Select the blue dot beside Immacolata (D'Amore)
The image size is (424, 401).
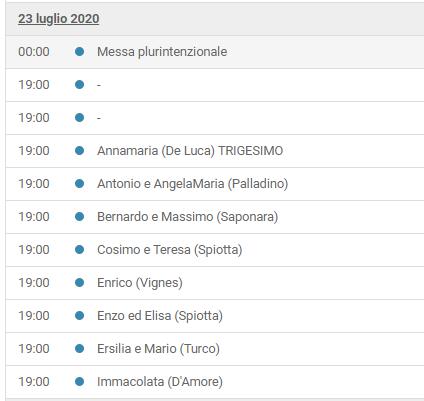(79, 382)
